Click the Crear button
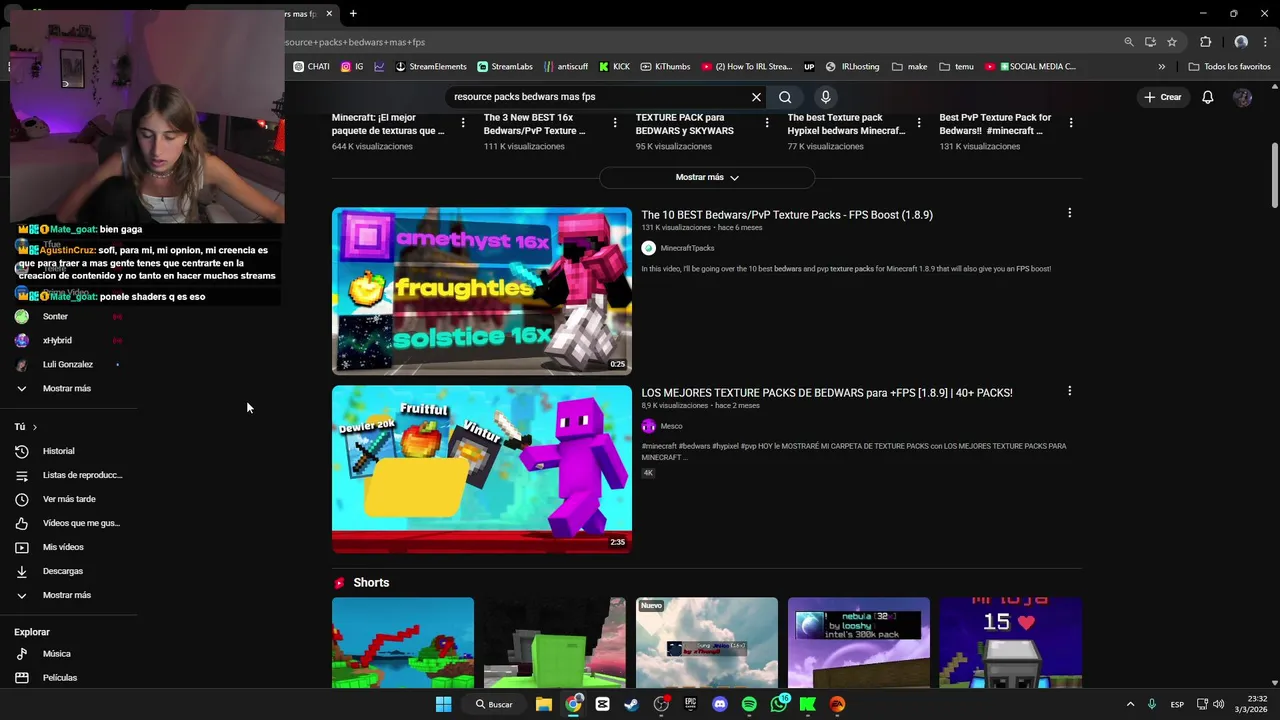Screen dimensions: 1280x720 coord(1163,97)
